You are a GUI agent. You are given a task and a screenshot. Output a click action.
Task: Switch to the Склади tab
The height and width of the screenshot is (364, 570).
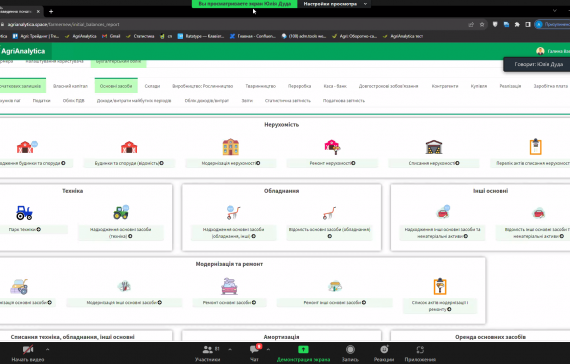click(x=152, y=86)
